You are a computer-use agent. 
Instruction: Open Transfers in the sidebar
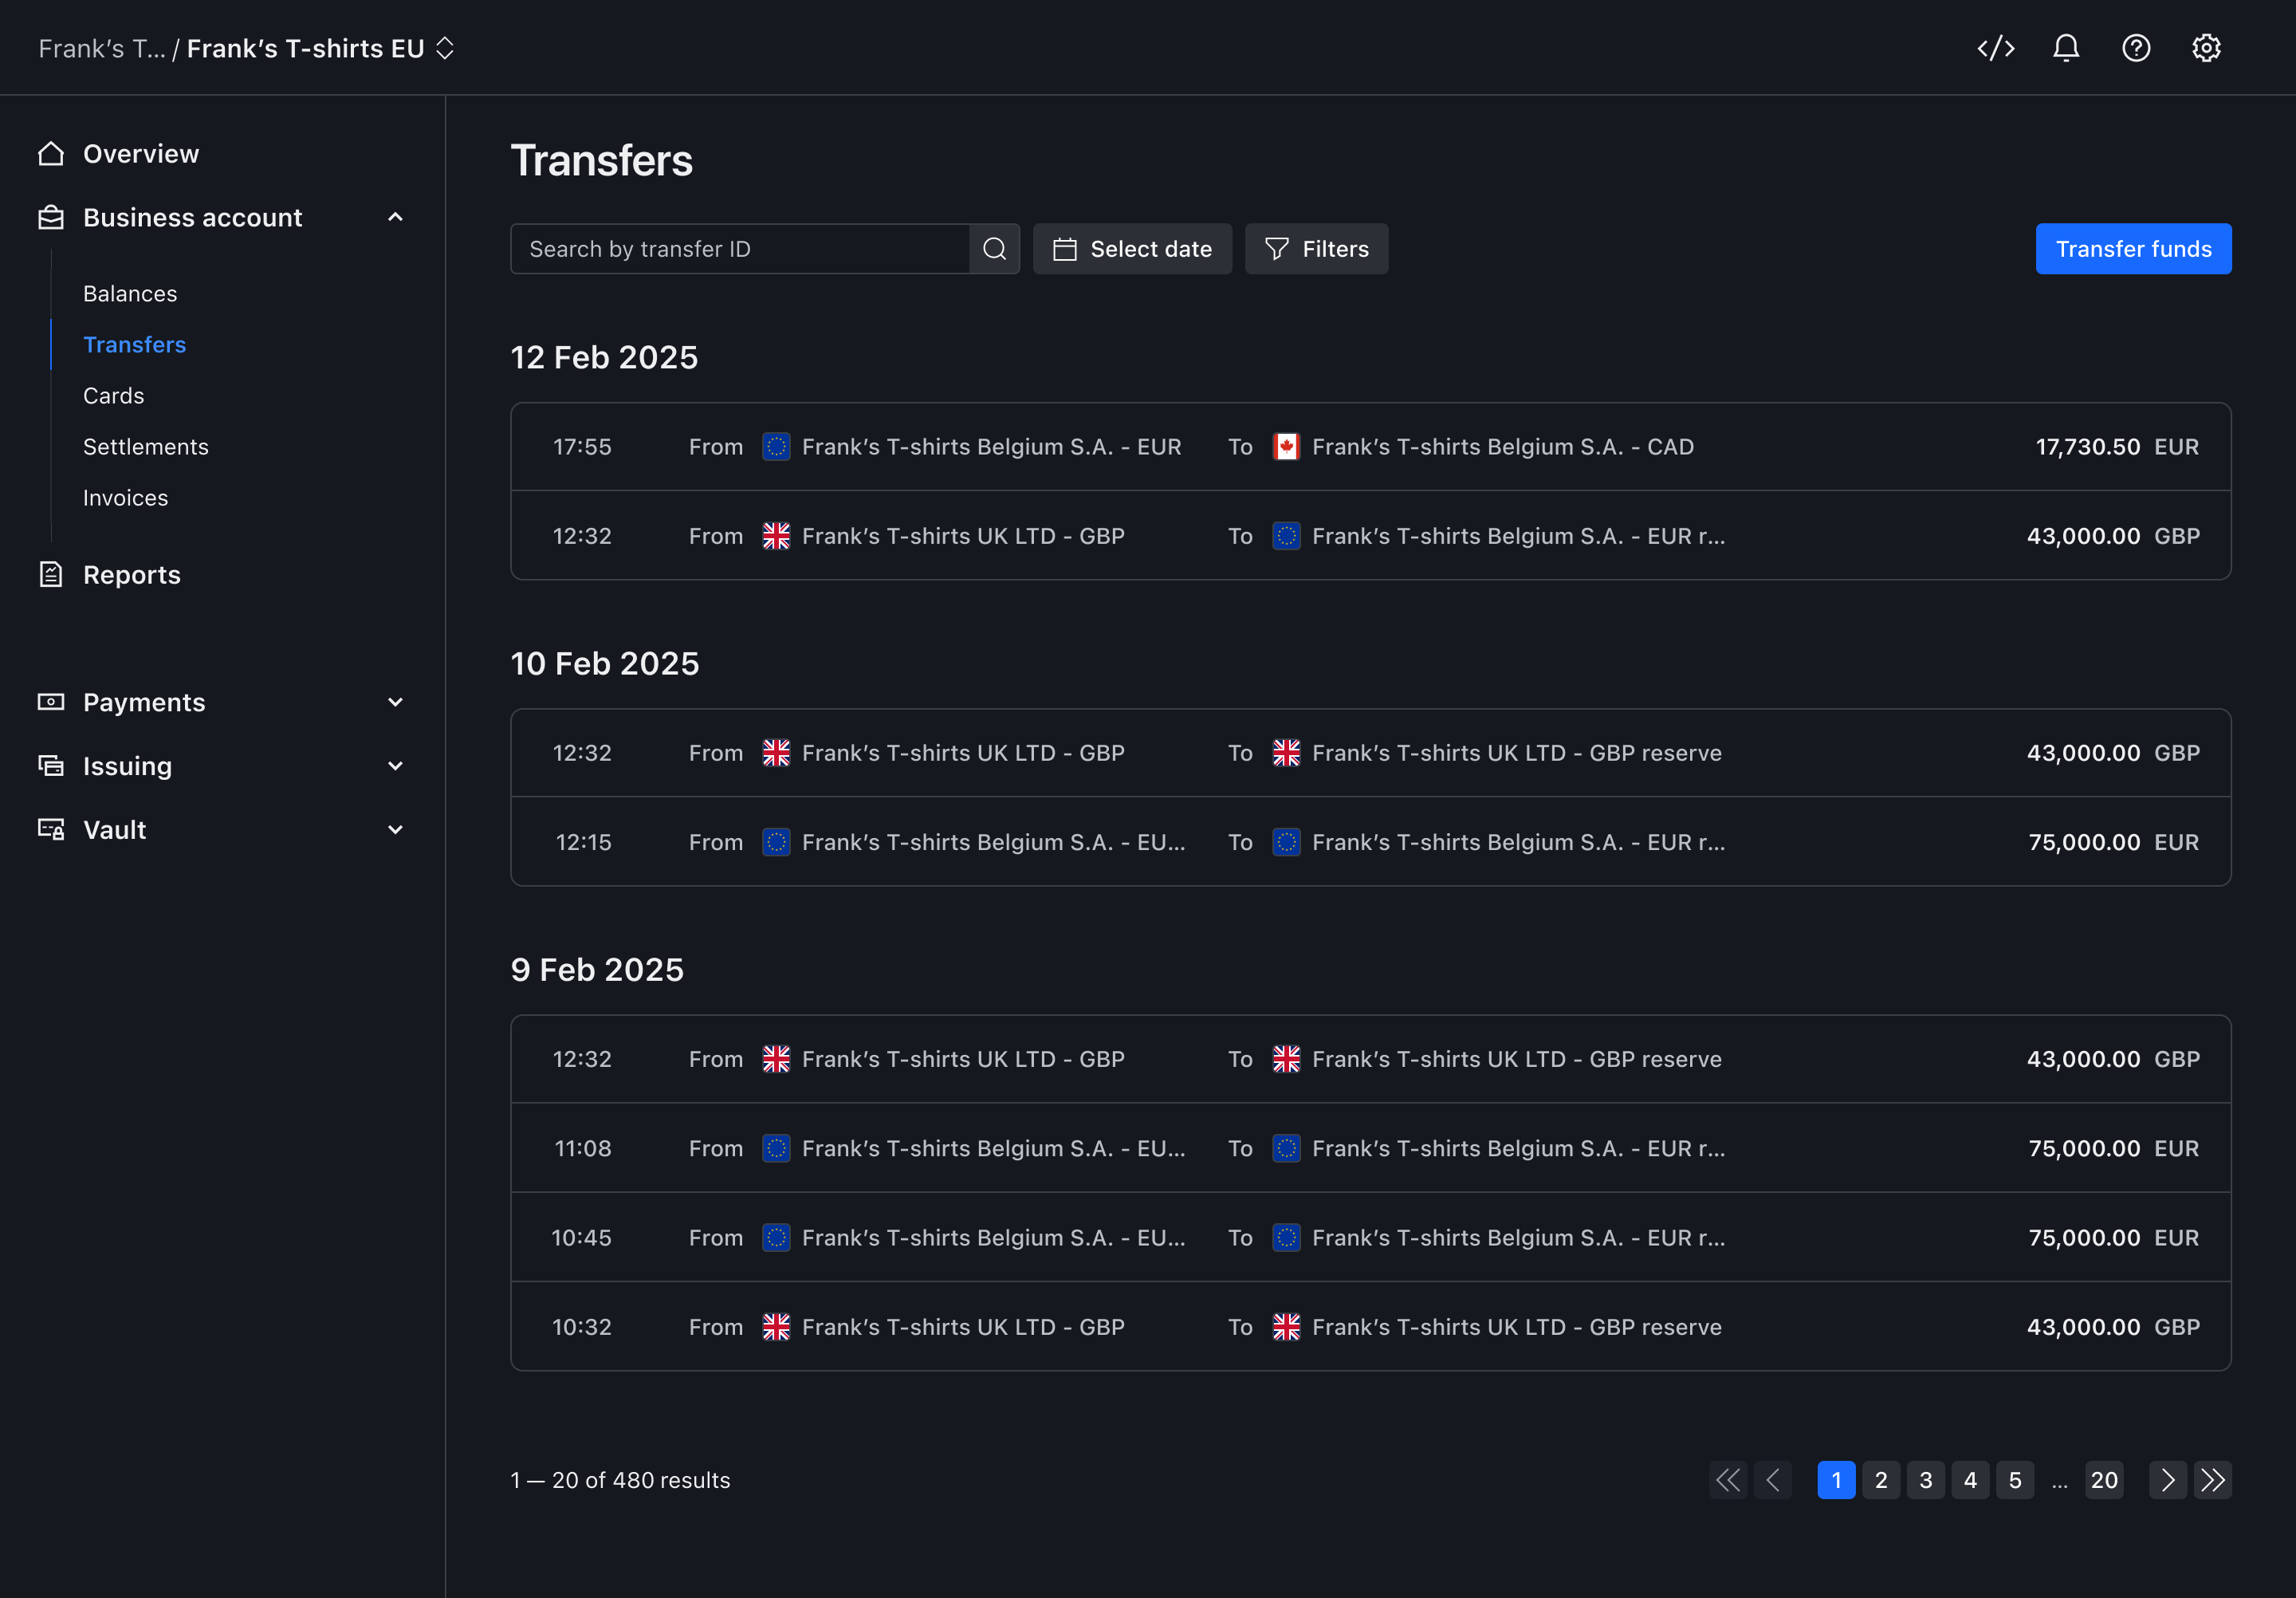coord(135,345)
